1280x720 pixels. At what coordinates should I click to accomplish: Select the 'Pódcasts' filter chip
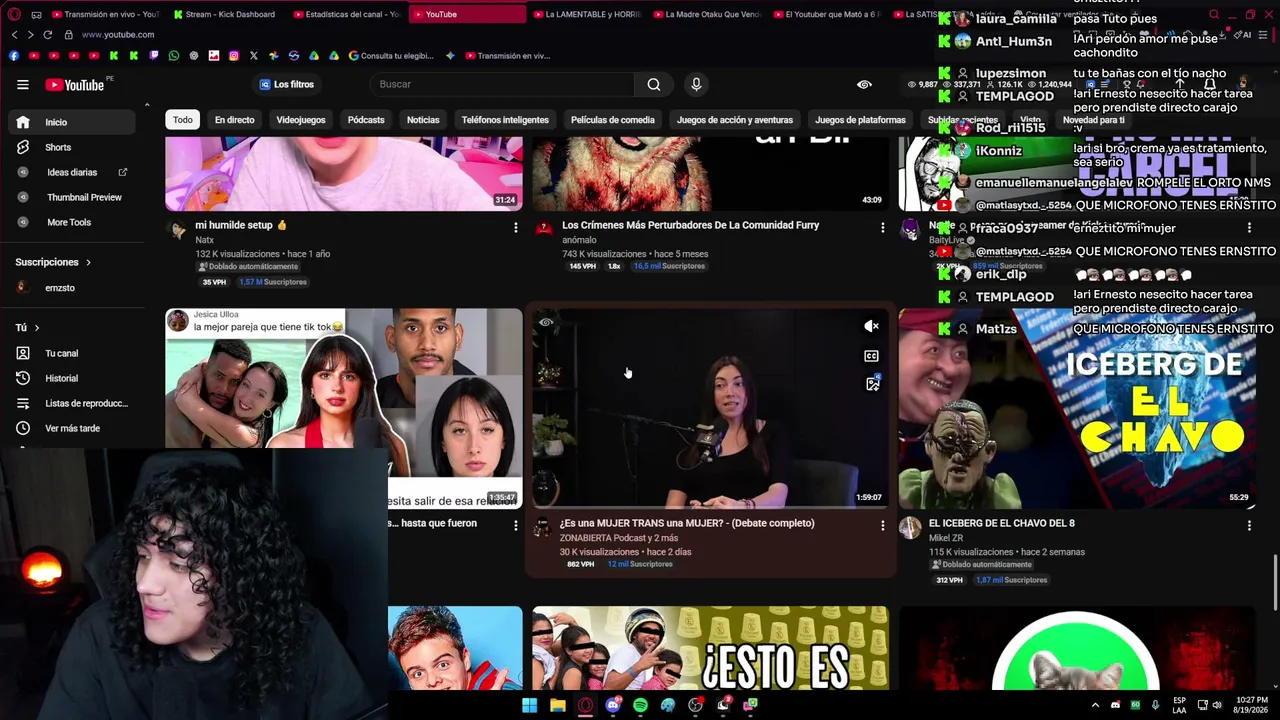tap(366, 120)
